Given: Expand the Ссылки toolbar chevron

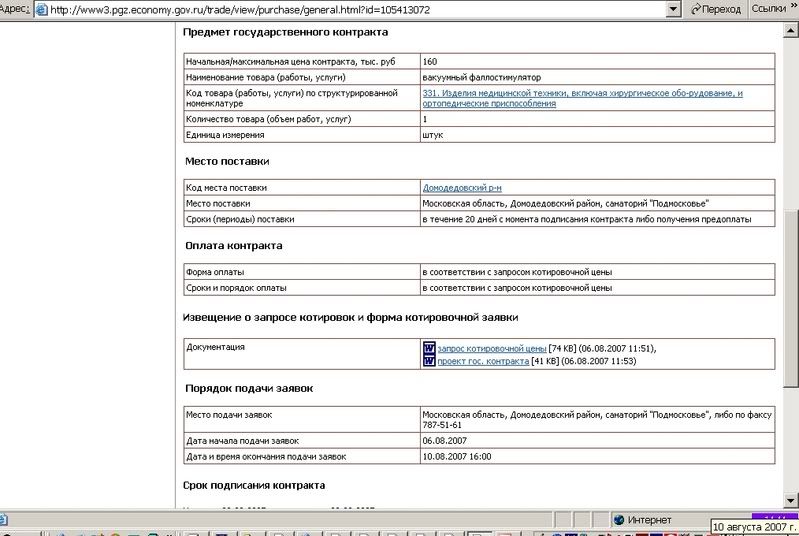Looking at the screenshot, I should pyautogui.click(x=792, y=8).
